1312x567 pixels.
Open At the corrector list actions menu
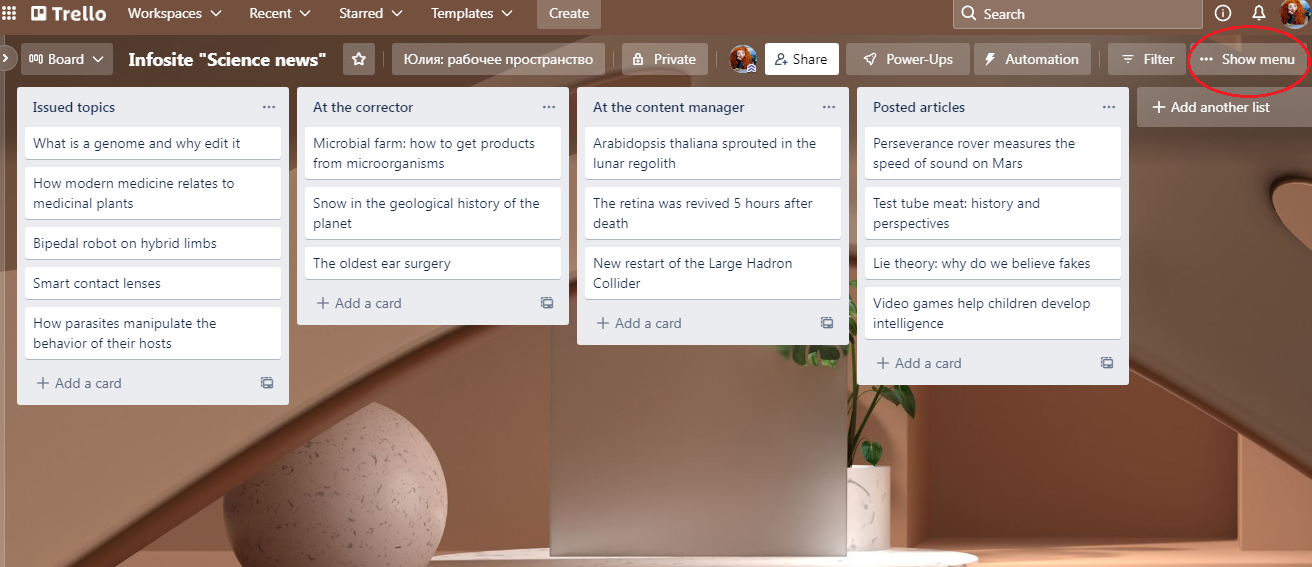[549, 107]
